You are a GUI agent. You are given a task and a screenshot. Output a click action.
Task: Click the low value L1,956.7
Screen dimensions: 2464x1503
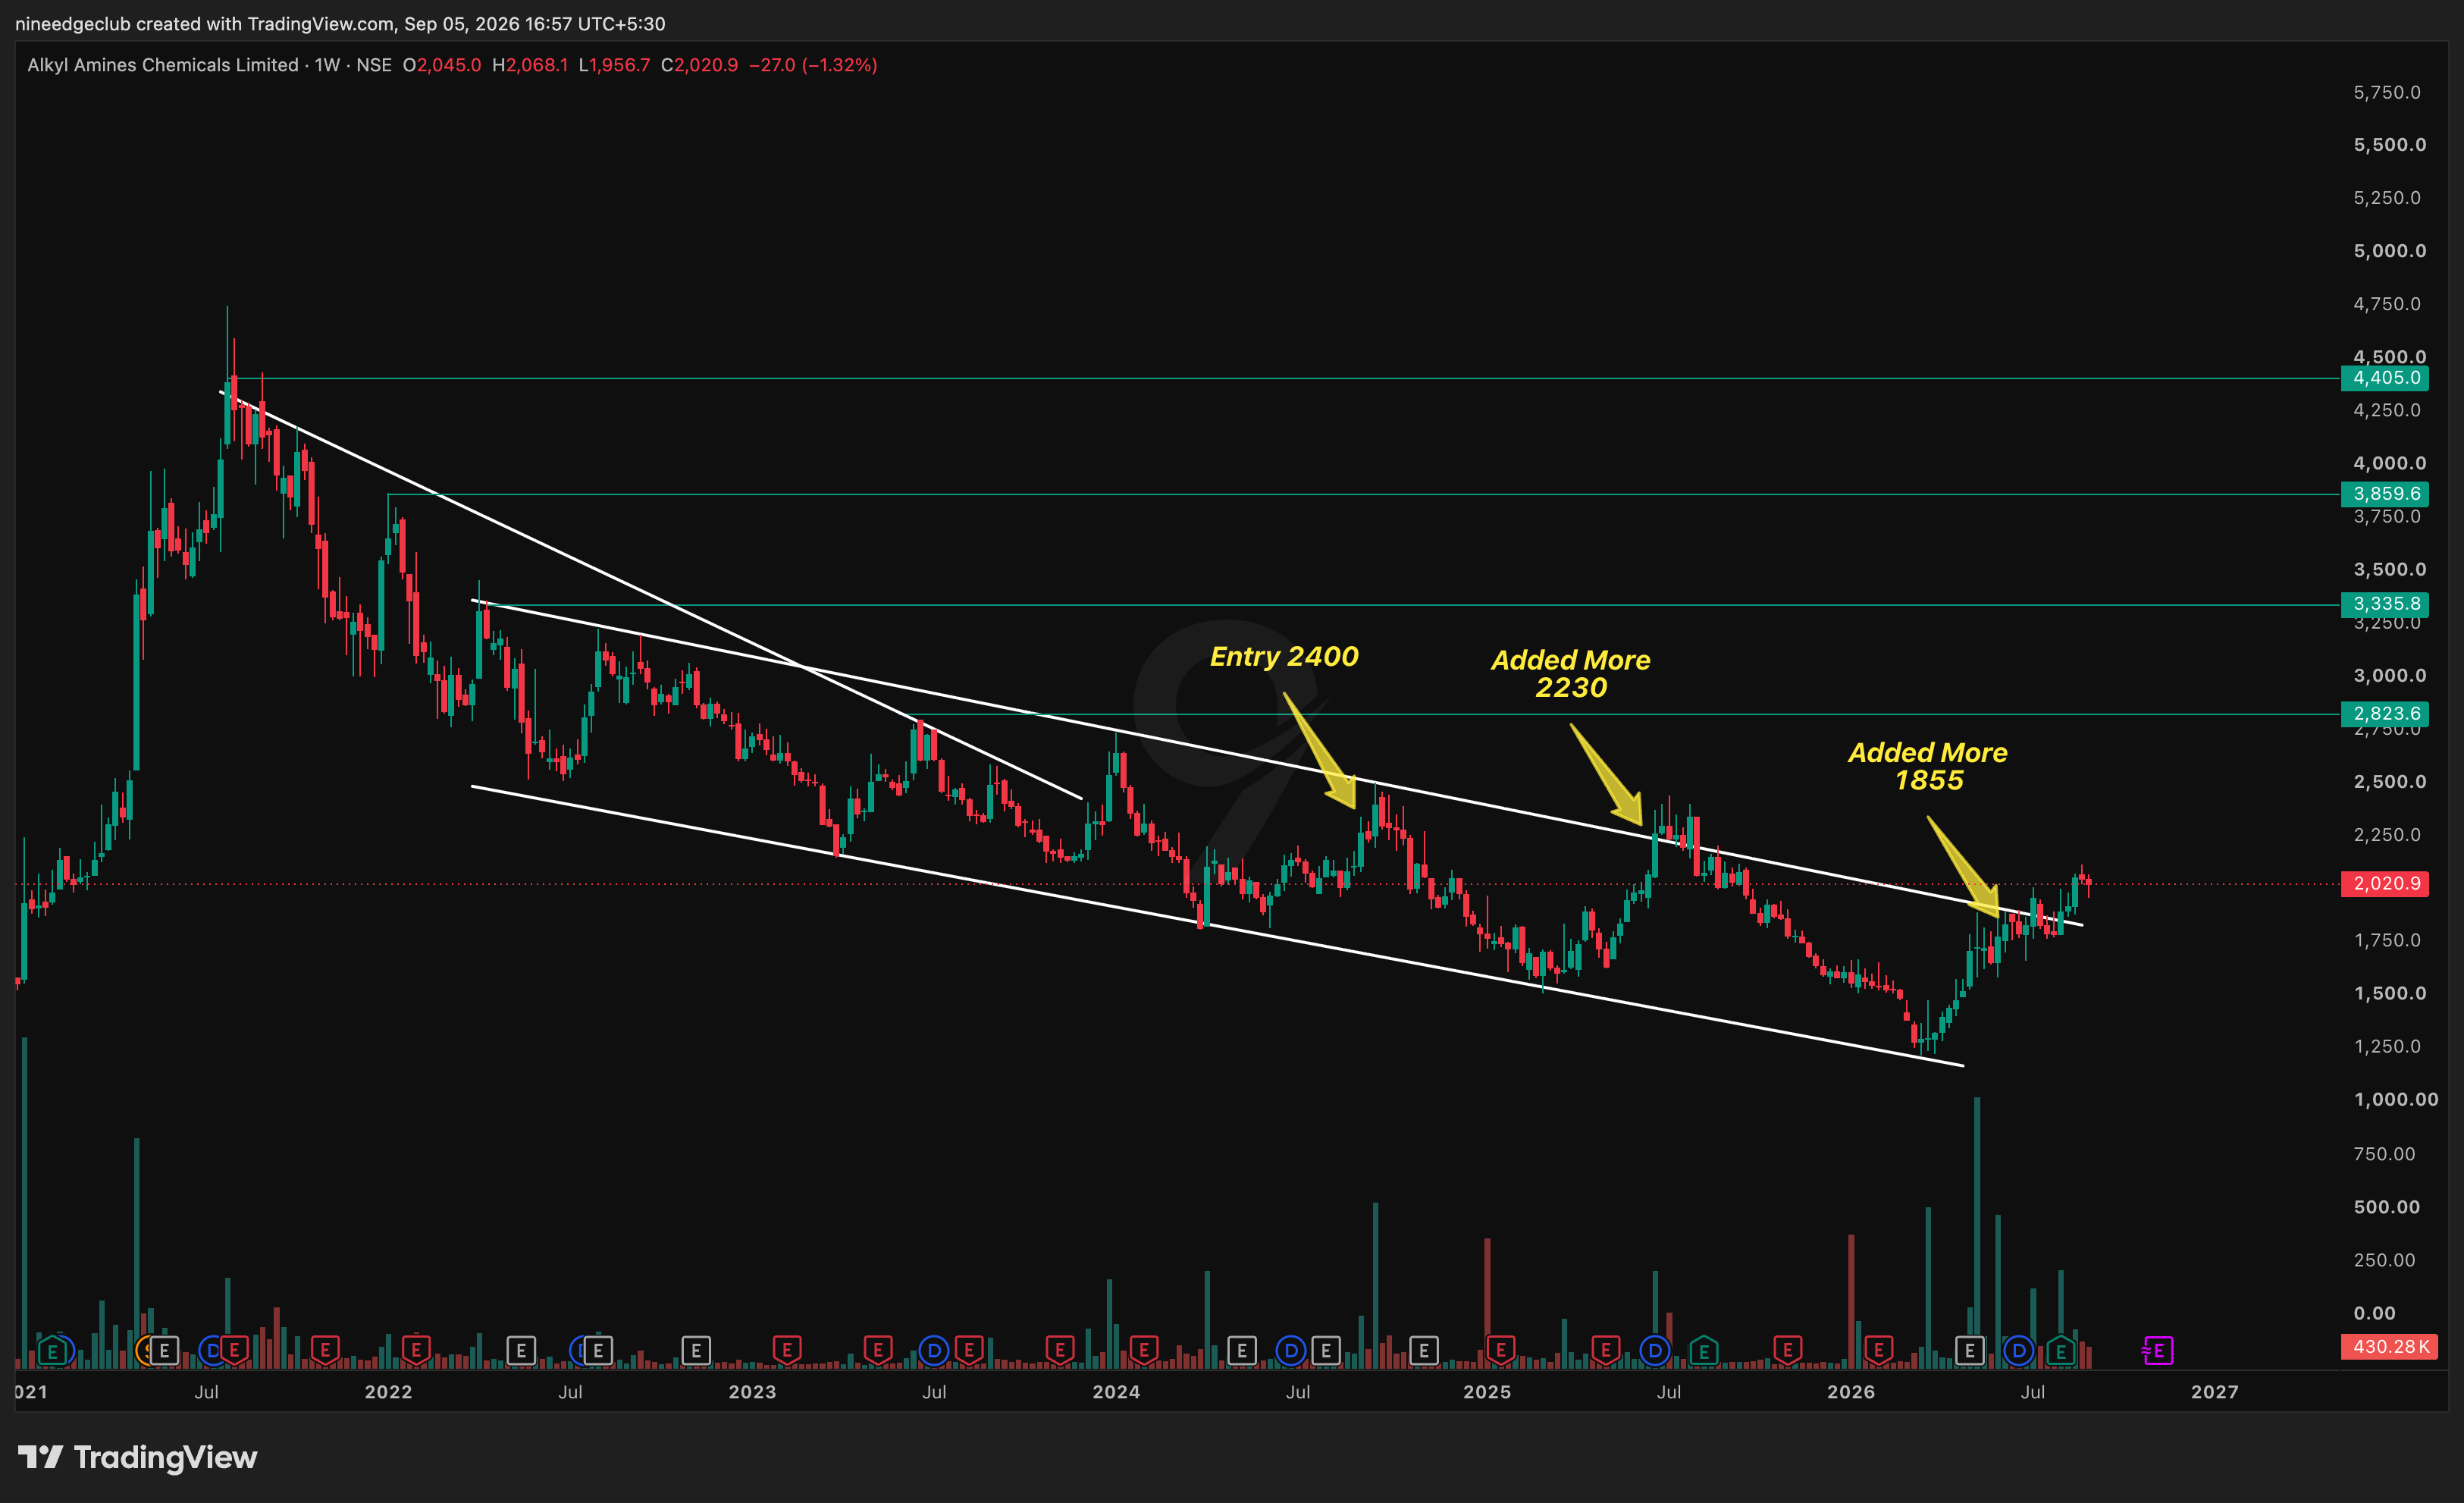point(614,65)
